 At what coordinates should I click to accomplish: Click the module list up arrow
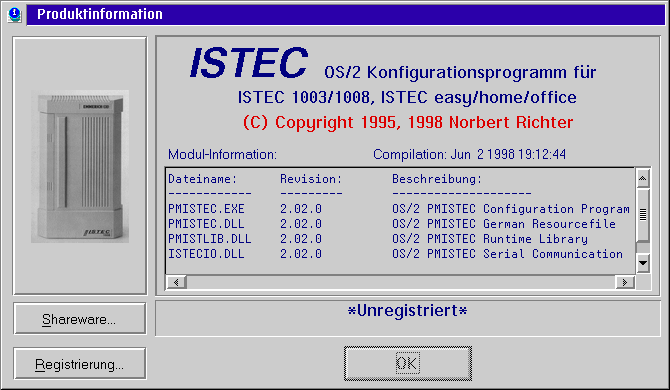(643, 179)
